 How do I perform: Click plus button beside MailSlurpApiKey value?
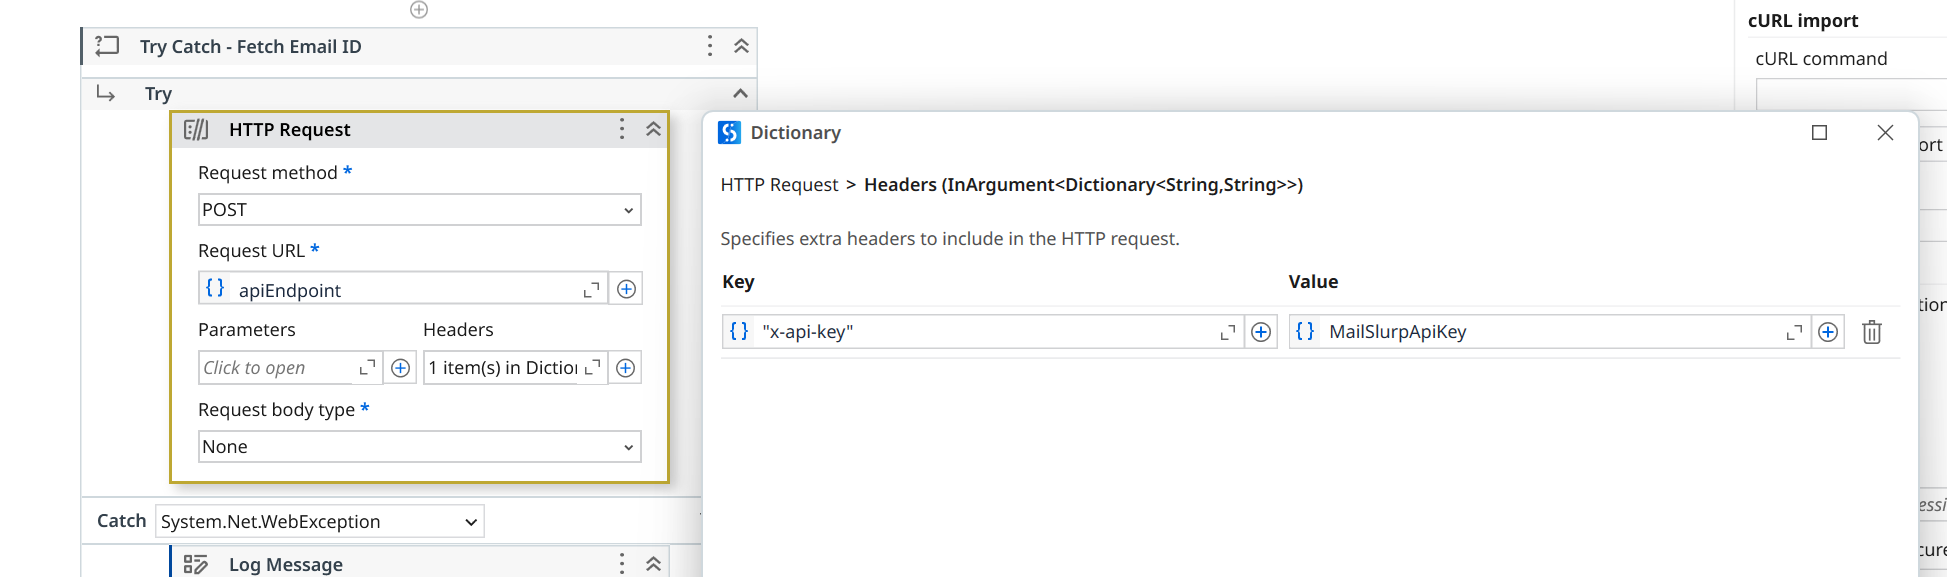tap(1827, 332)
